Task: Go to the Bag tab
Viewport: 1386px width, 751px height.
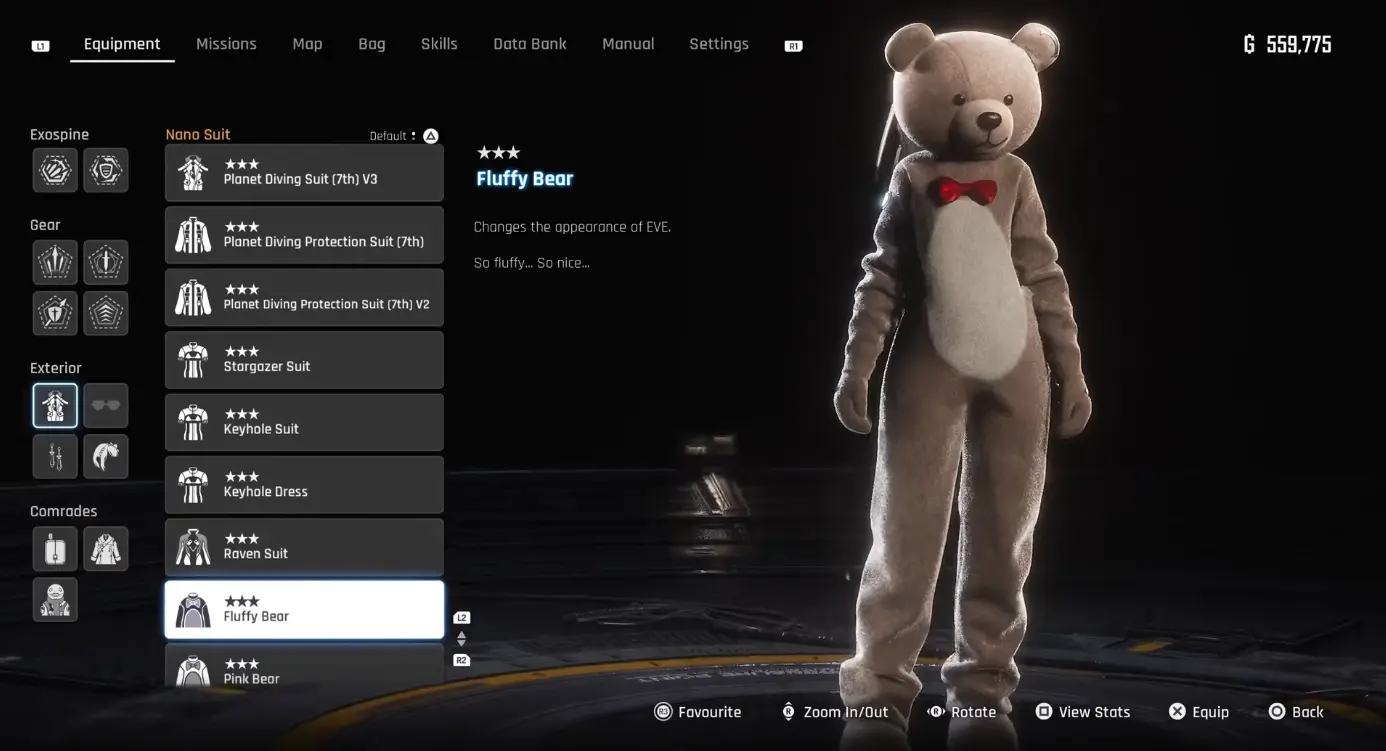Action: pyautogui.click(x=372, y=44)
